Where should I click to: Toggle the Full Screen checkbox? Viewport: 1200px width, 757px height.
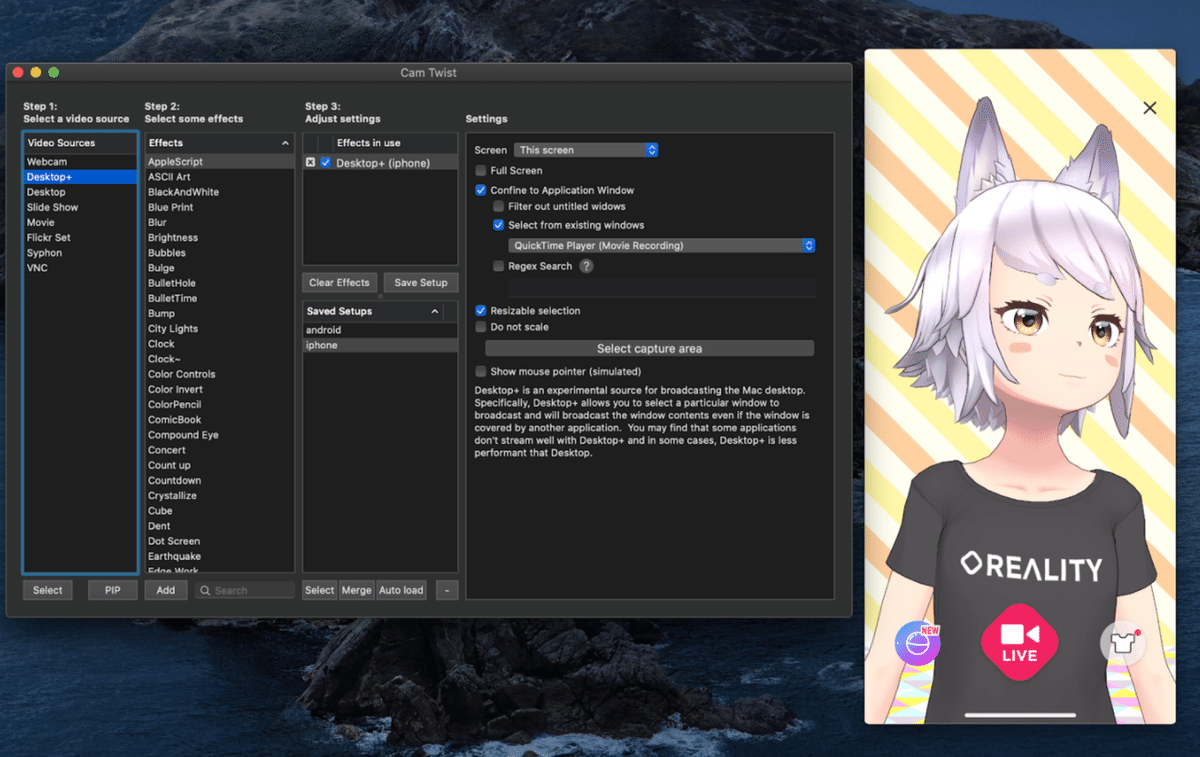pyautogui.click(x=481, y=171)
